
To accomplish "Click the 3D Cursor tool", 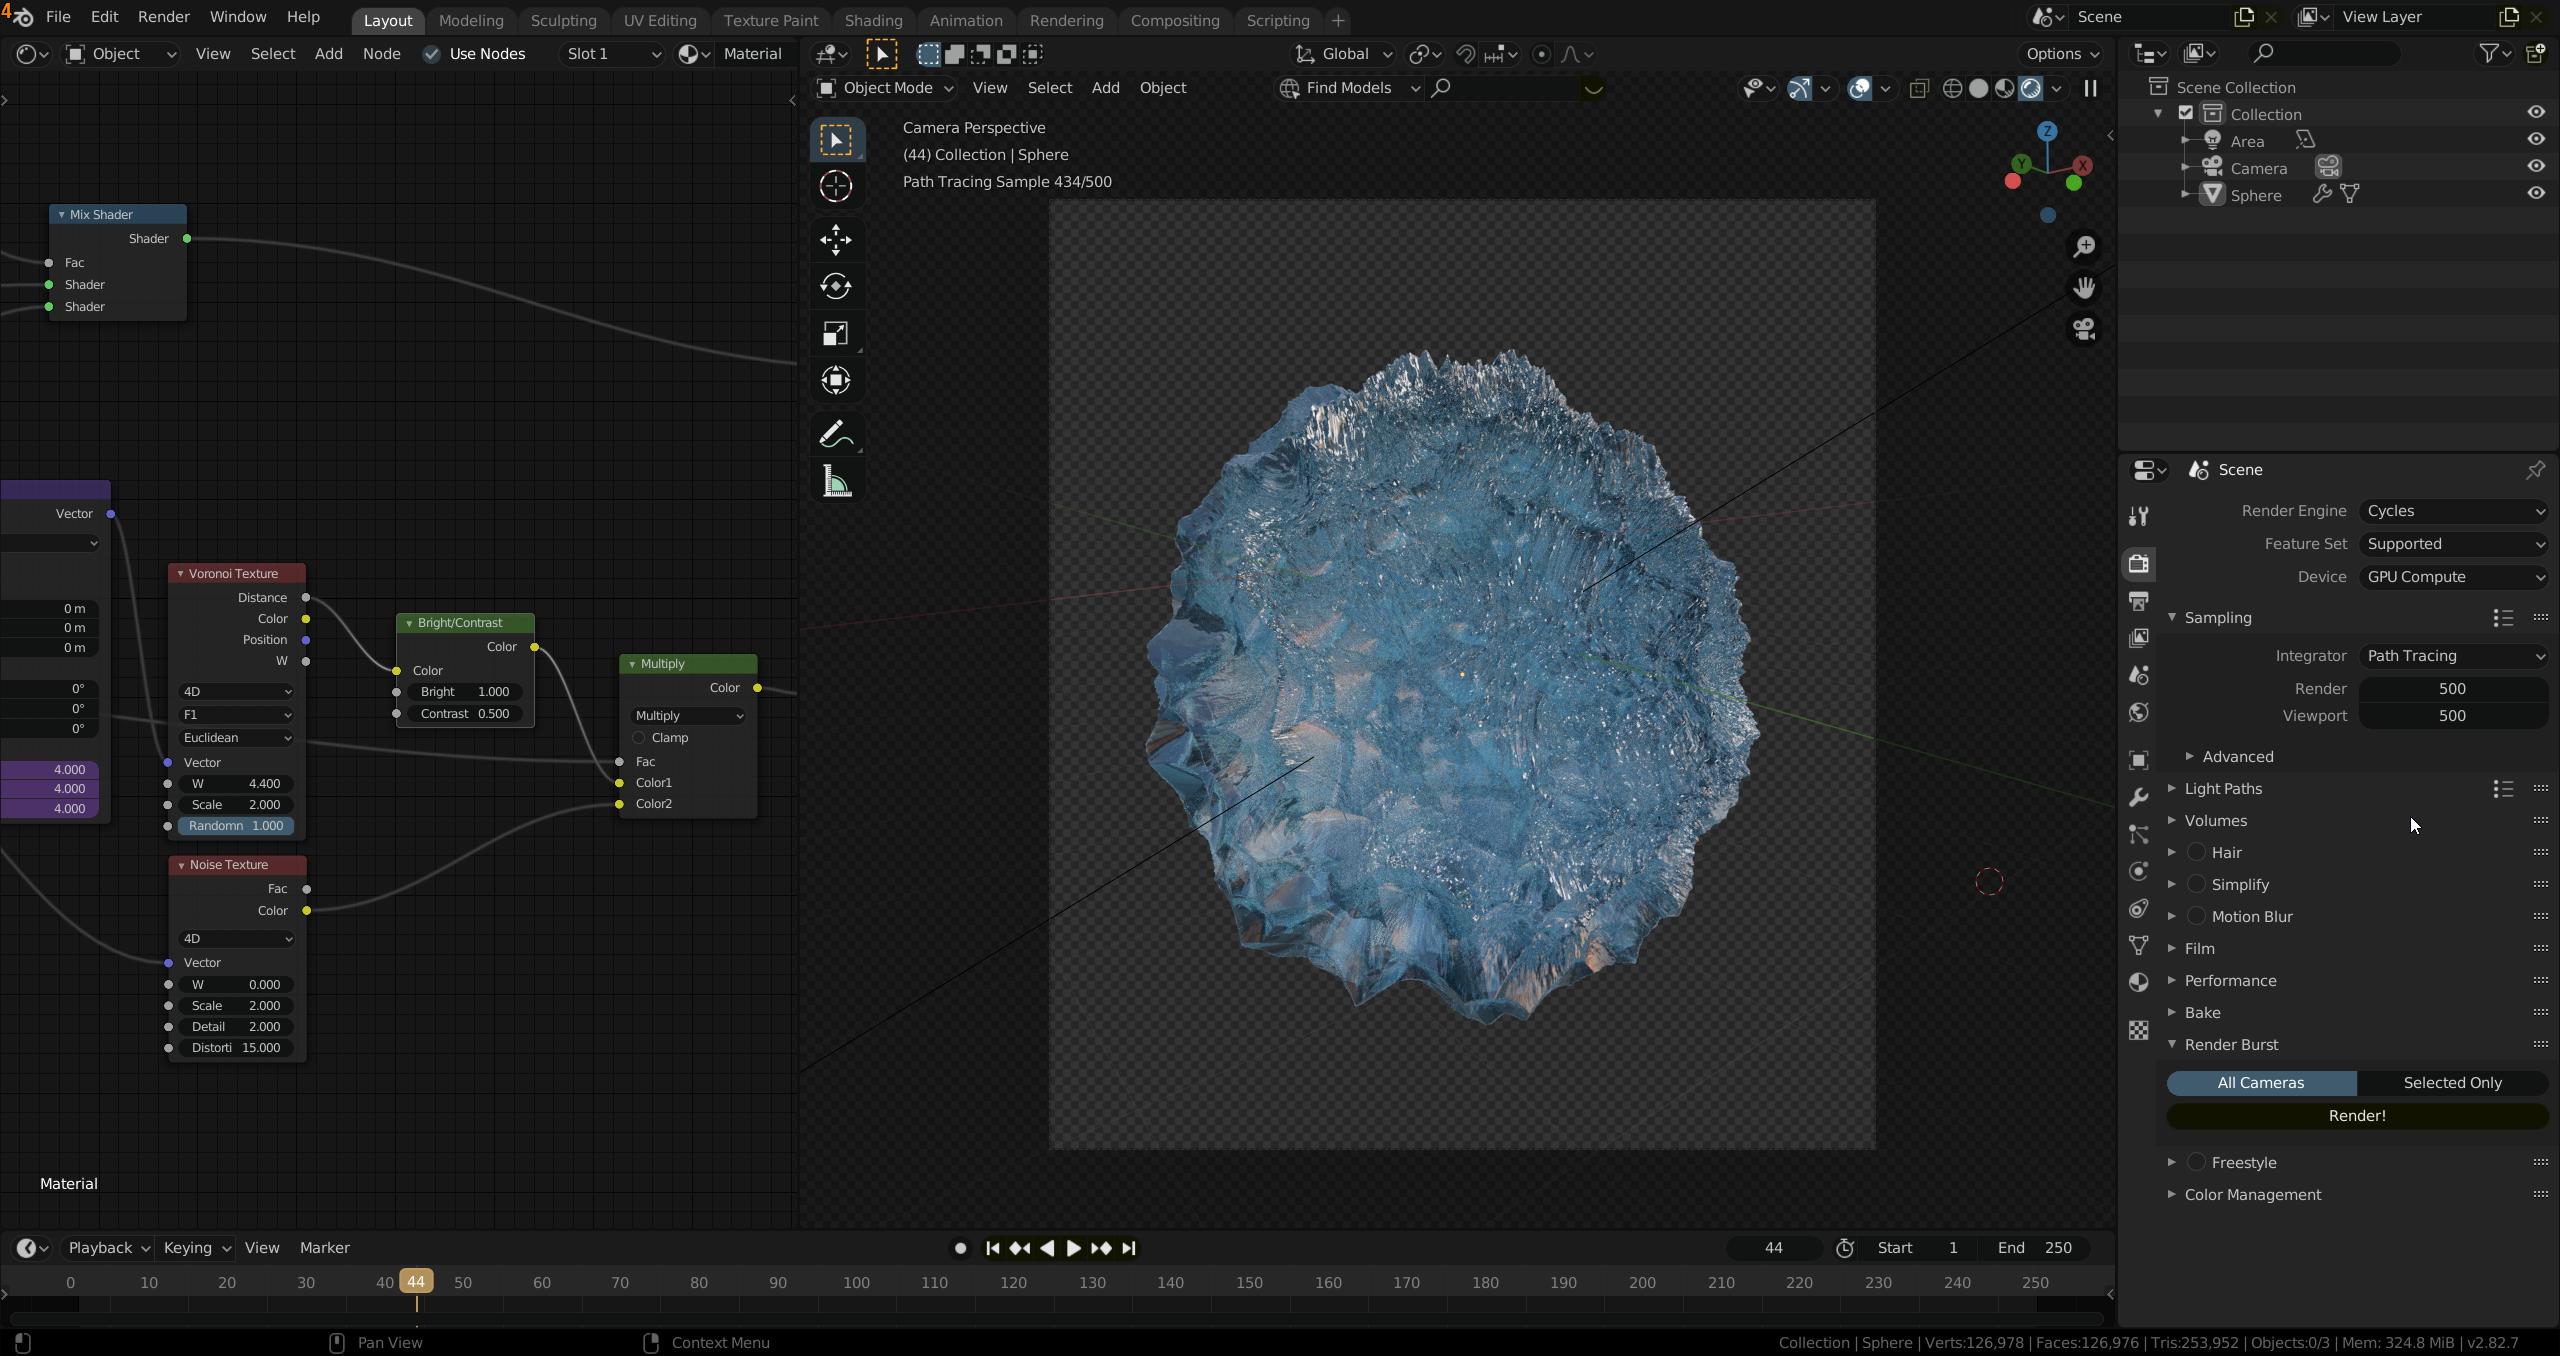I will click(x=836, y=186).
